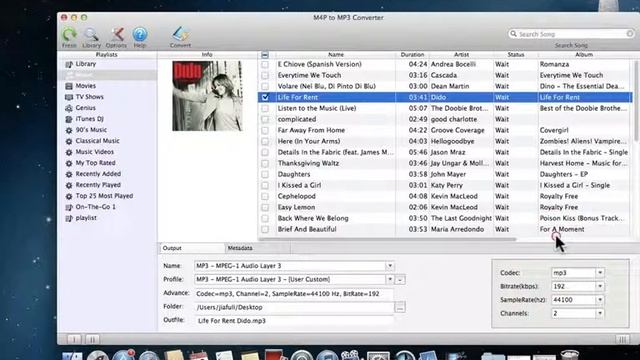Image resolution: width=640 pixels, height=360 pixels.
Task: Open the Codec dropdown
Action: (x=600, y=273)
